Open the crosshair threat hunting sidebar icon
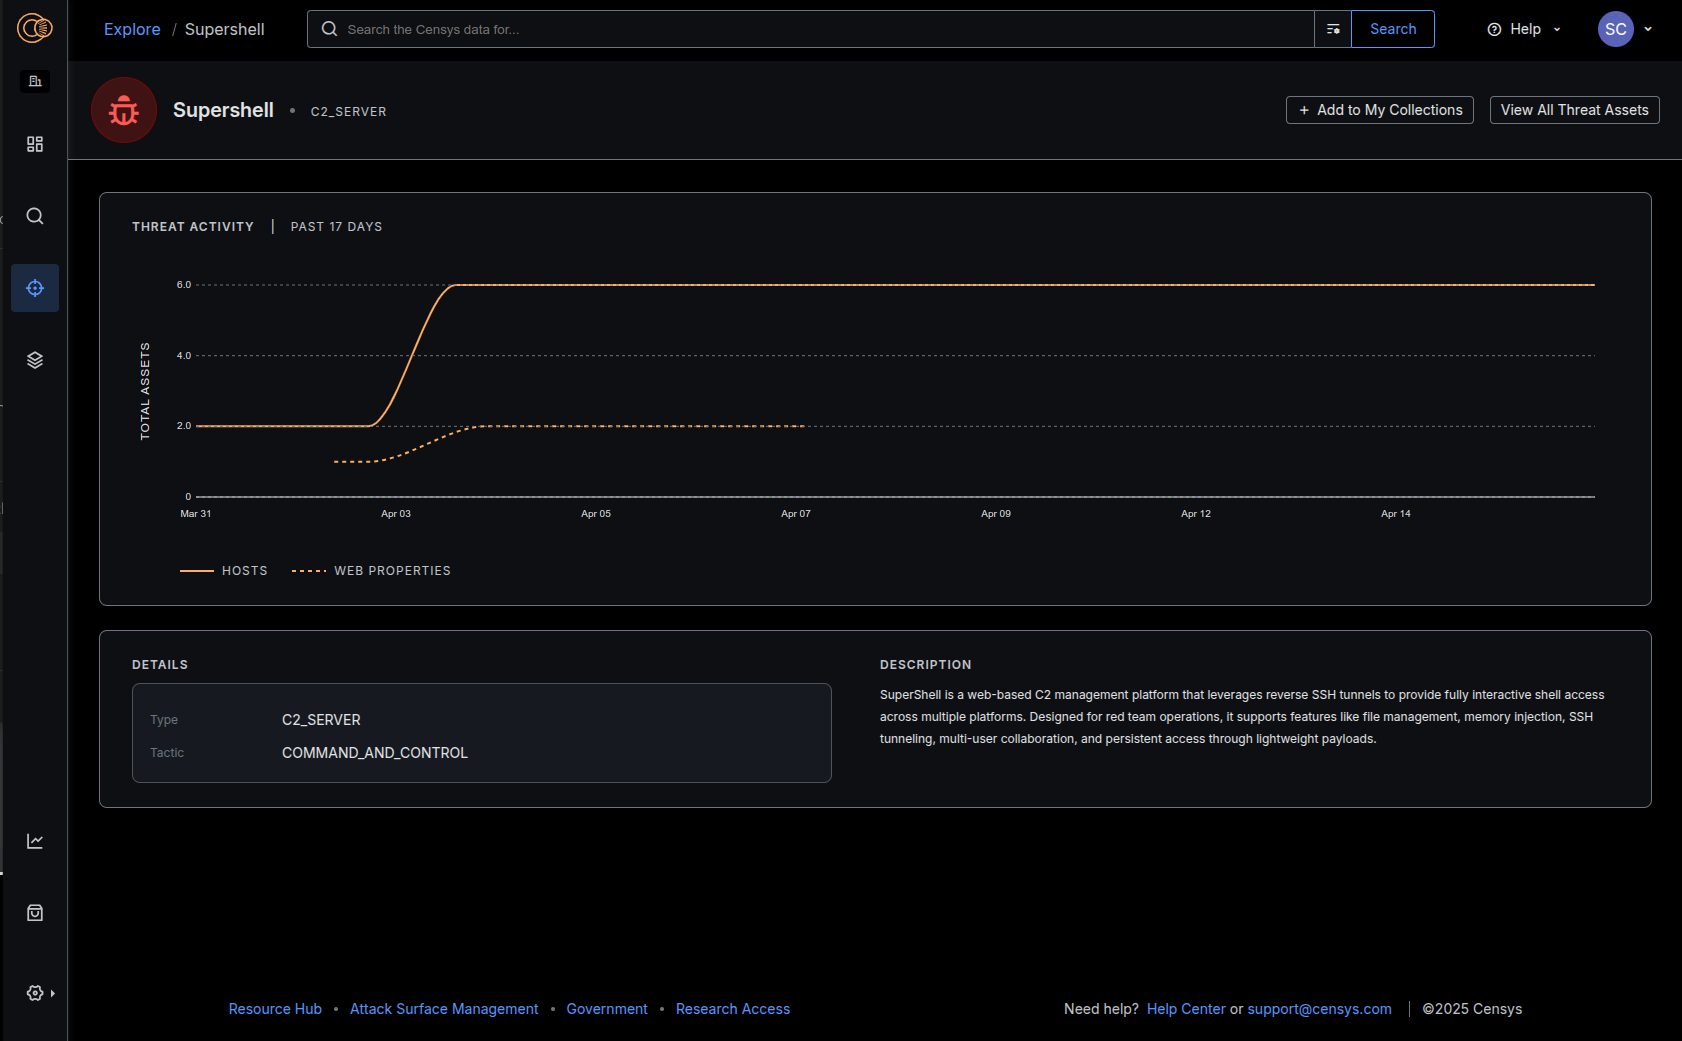The image size is (1682, 1041). [x=35, y=288]
